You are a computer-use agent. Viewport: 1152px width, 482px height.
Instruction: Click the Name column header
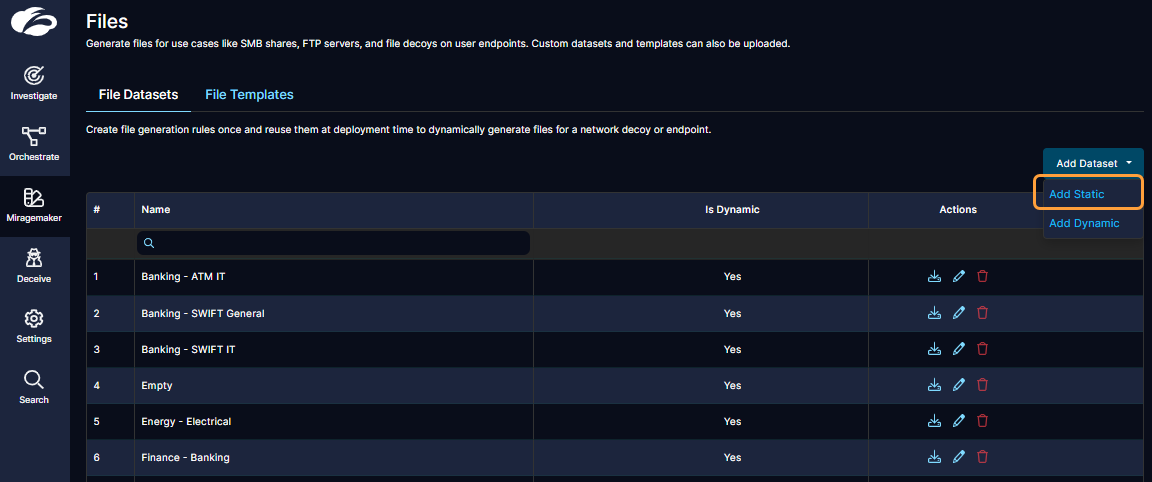click(156, 210)
